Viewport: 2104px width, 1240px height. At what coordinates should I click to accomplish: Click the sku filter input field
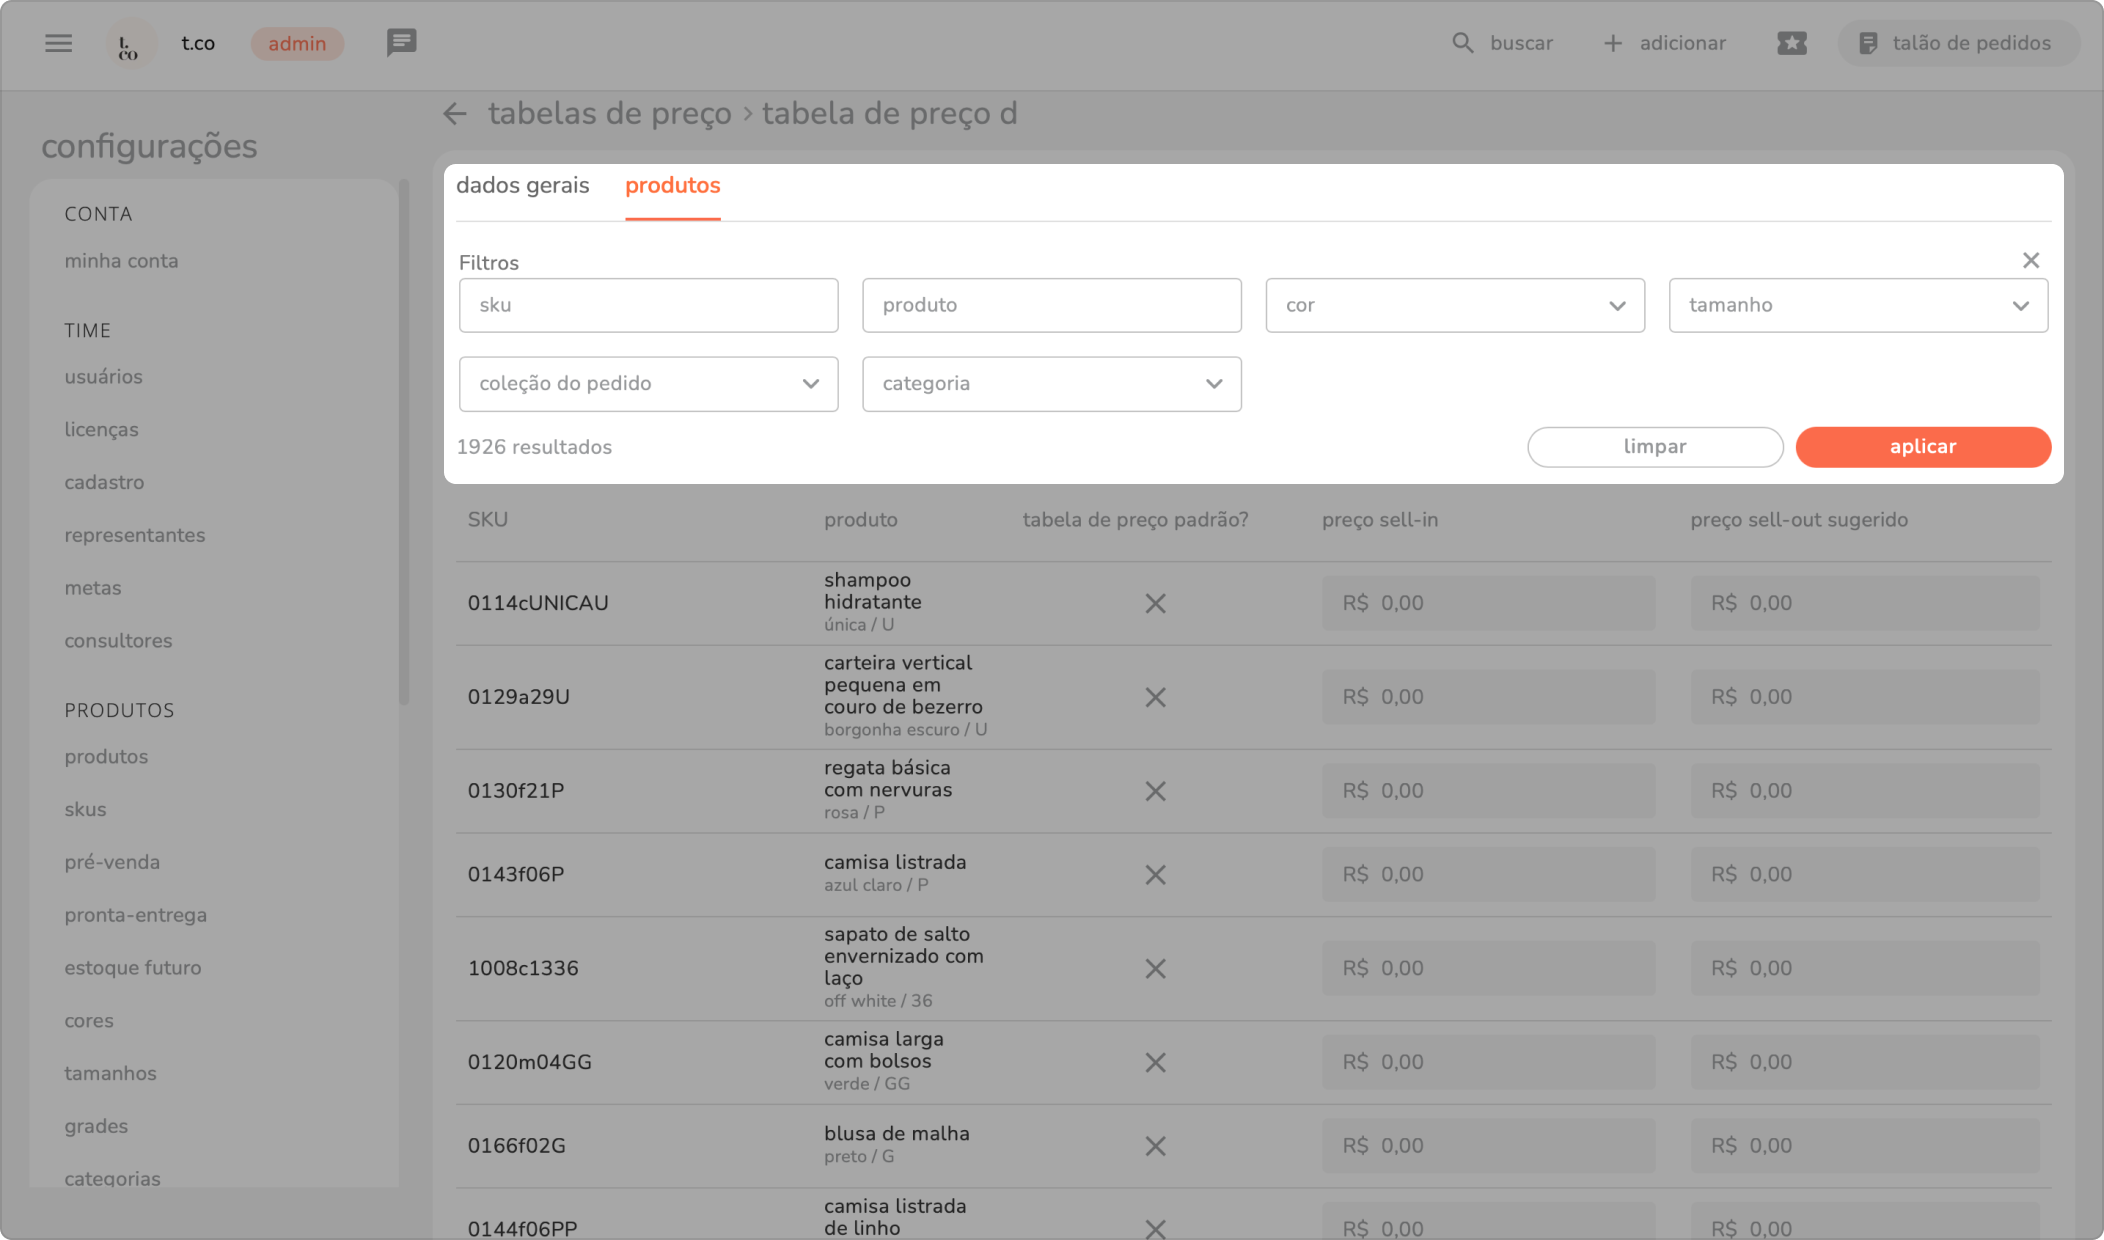648,305
